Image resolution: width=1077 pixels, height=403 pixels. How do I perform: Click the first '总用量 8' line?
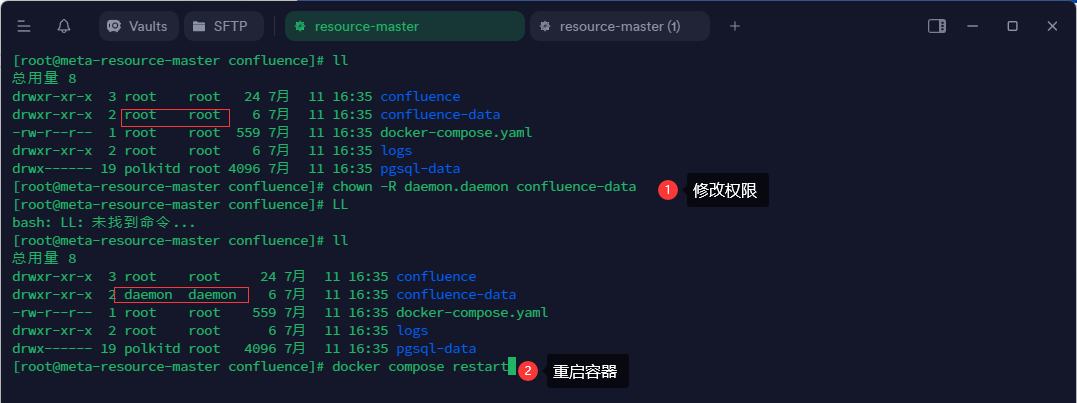click(45, 78)
